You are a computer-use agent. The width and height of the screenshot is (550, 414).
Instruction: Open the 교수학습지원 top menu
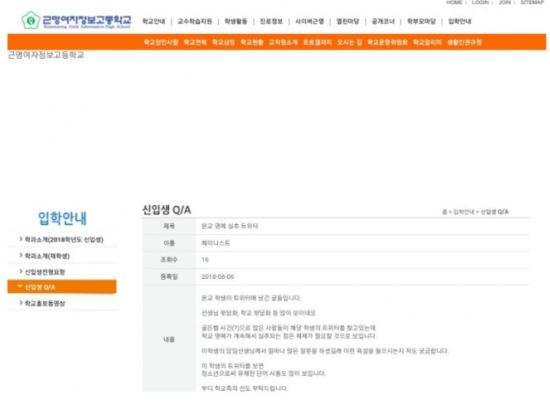point(195,21)
